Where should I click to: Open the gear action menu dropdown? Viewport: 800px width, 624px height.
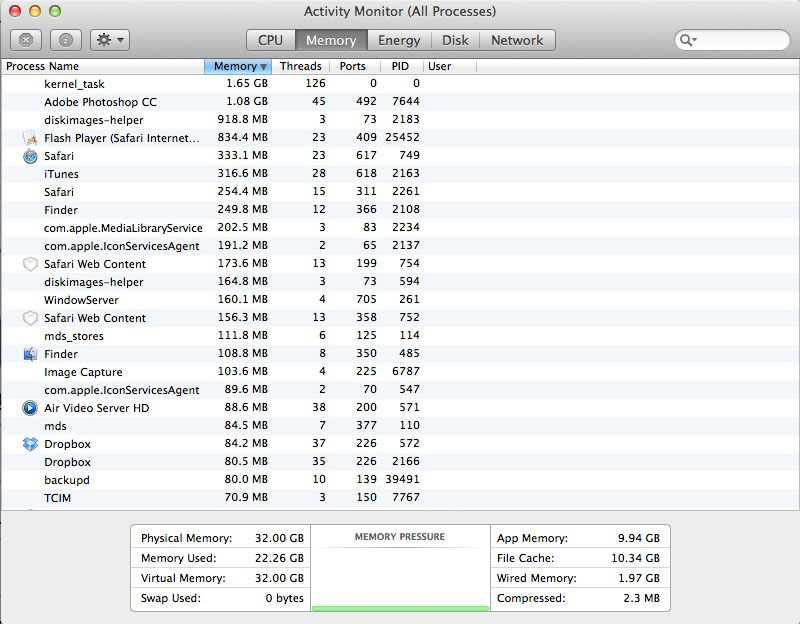pyautogui.click(x=110, y=40)
